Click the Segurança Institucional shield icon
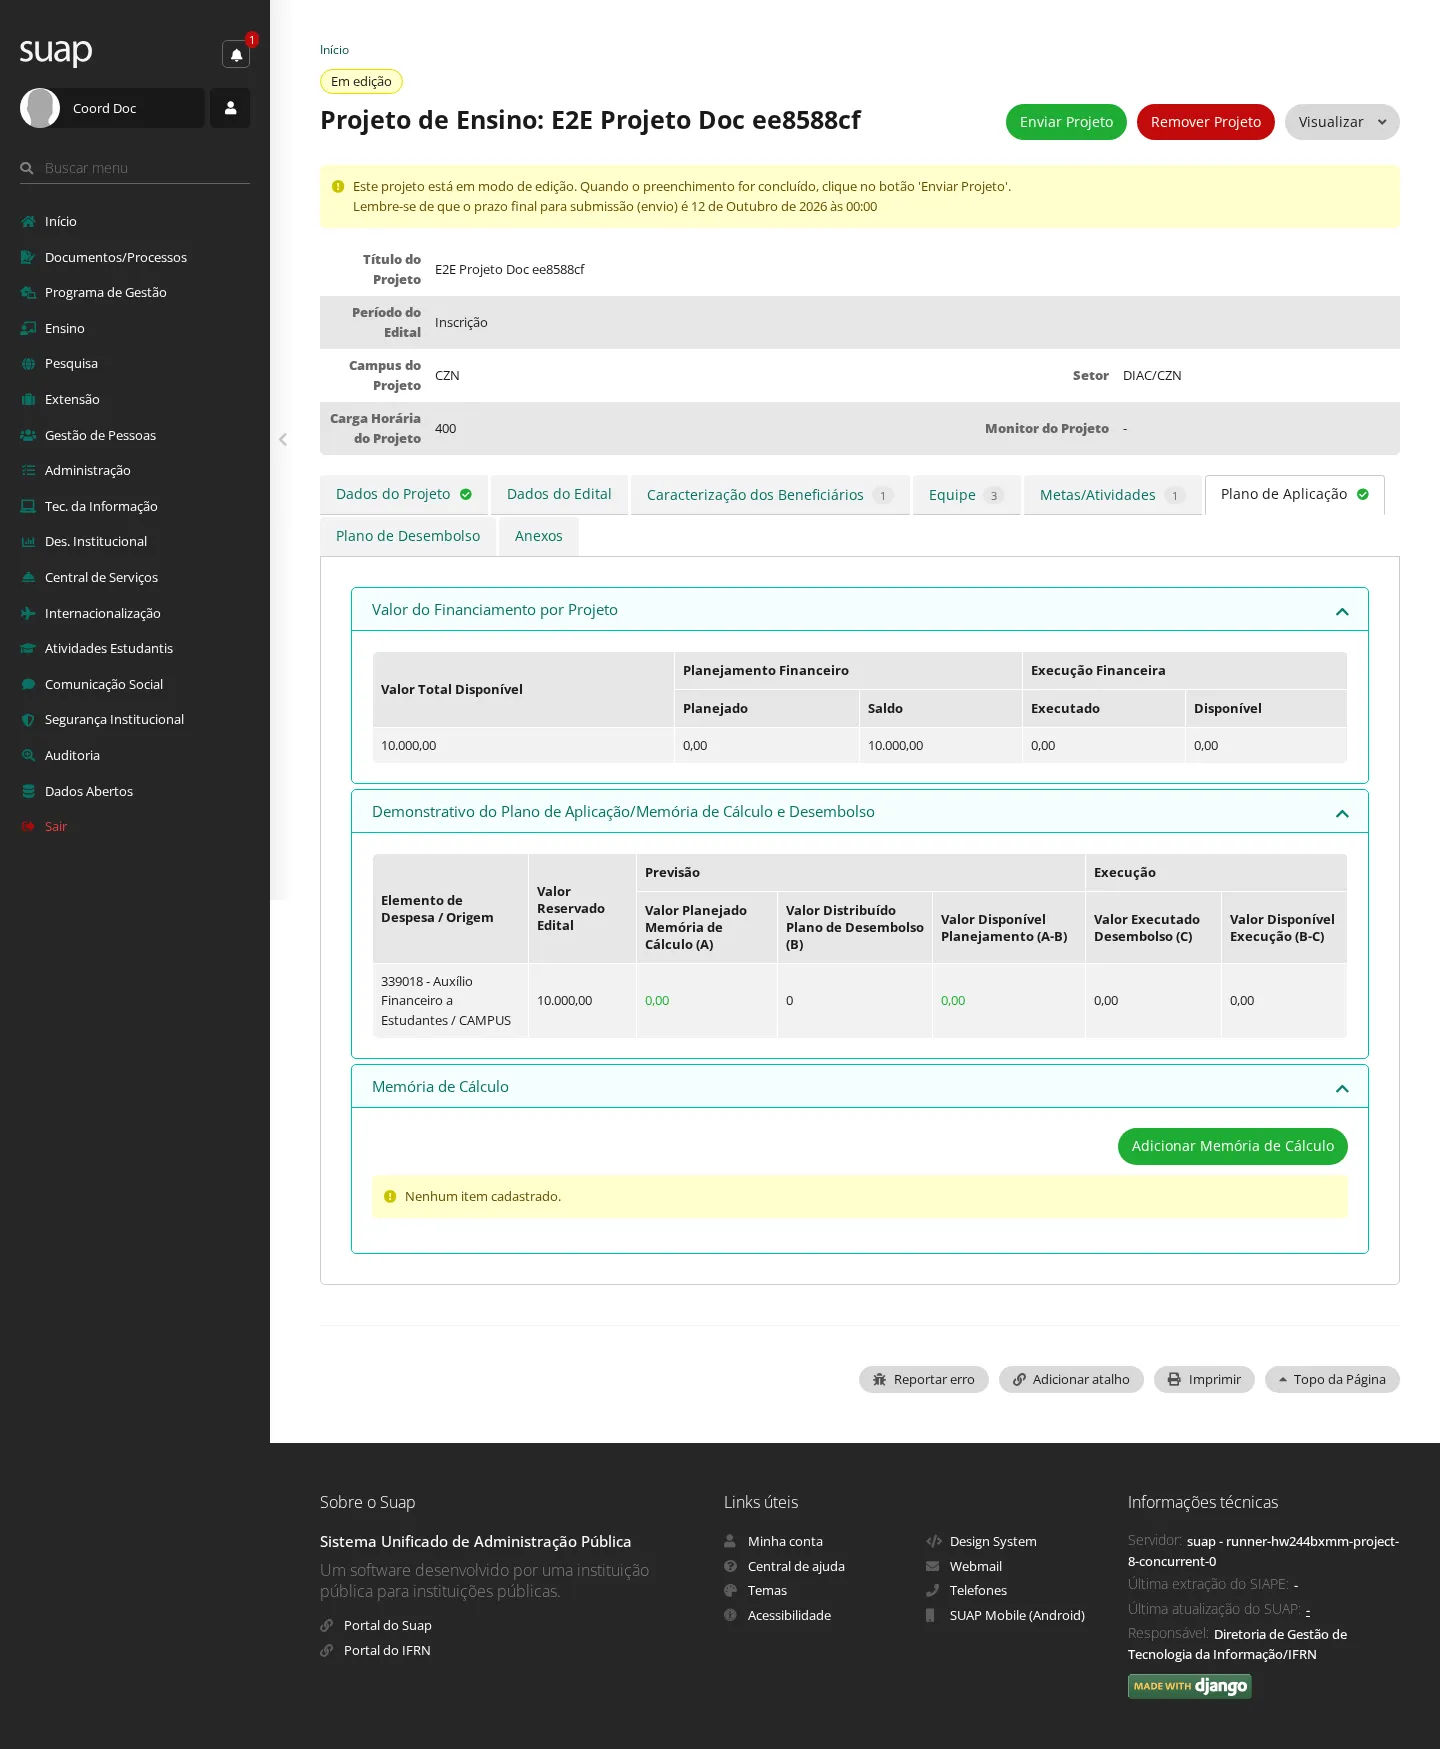1440x1749 pixels. 28,720
